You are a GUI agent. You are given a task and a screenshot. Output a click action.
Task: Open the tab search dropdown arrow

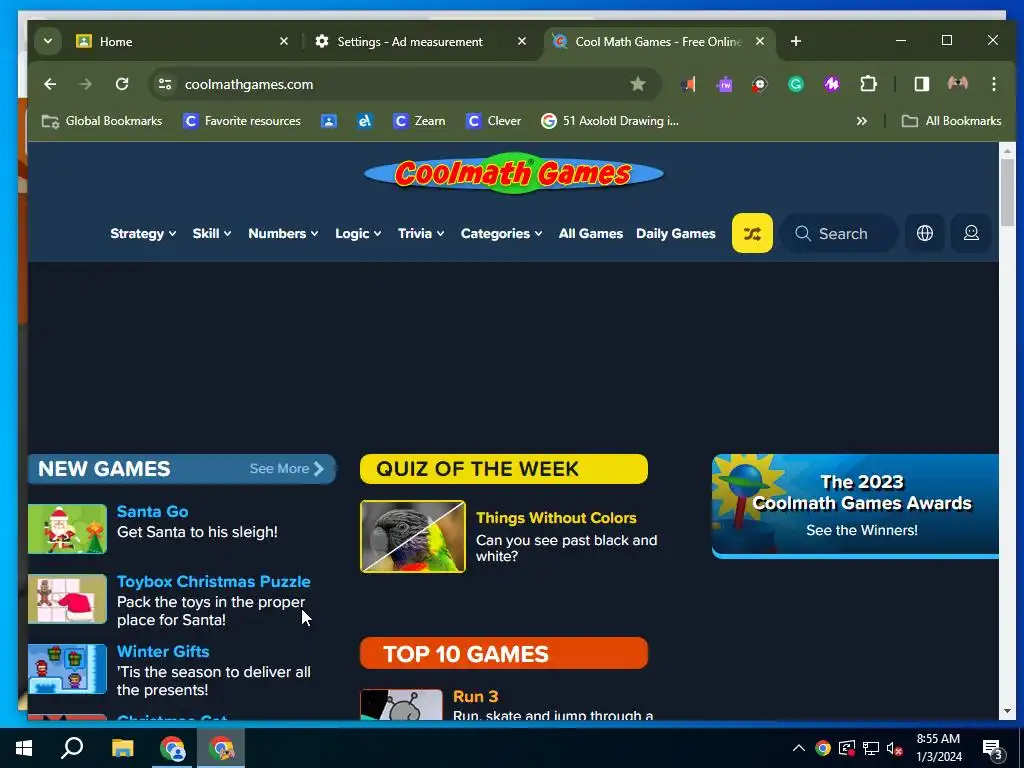coord(48,41)
